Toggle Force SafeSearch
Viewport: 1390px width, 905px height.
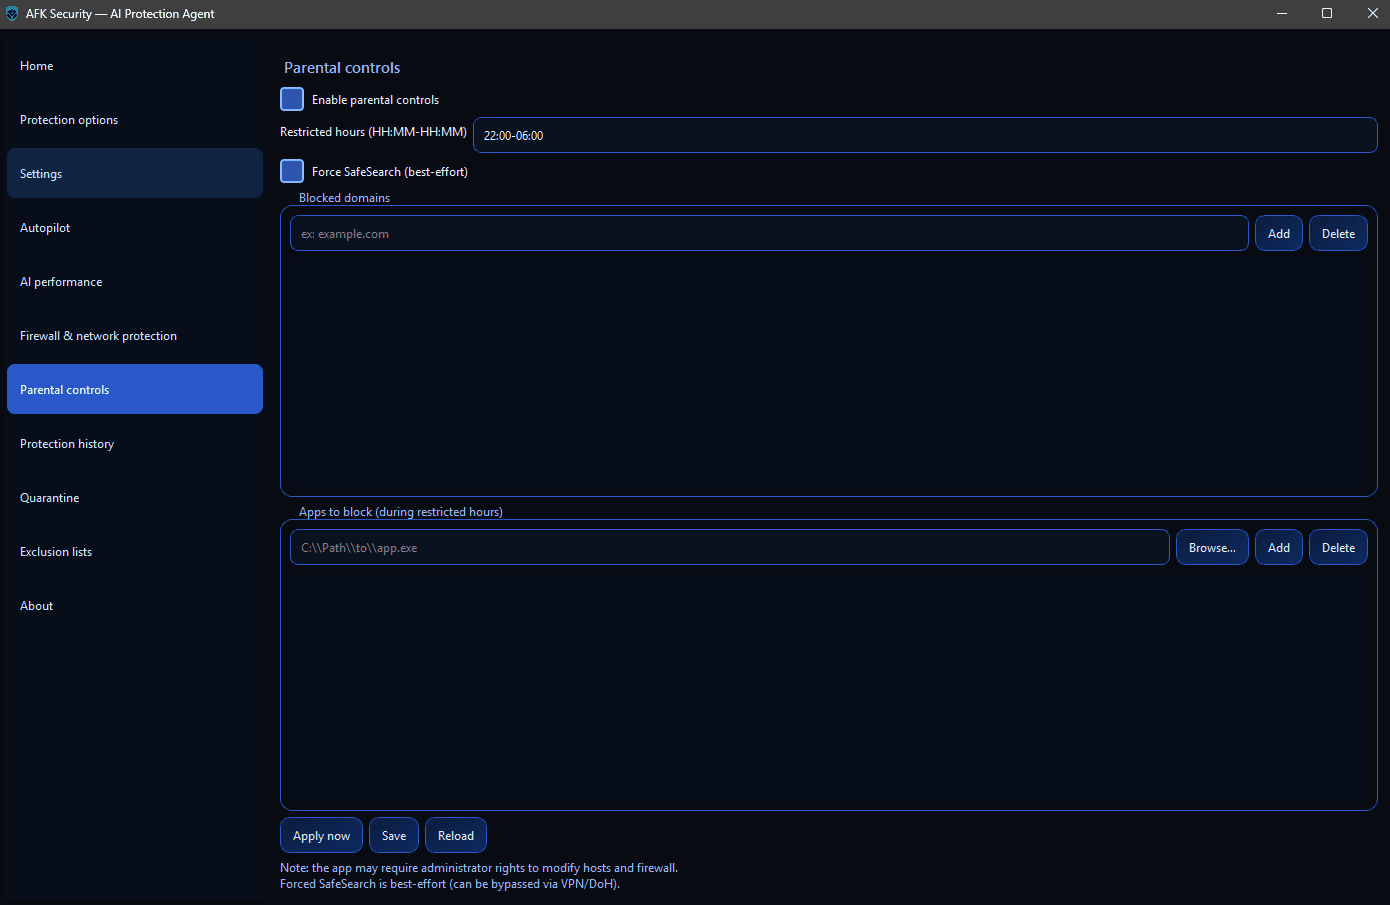[291, 170]
